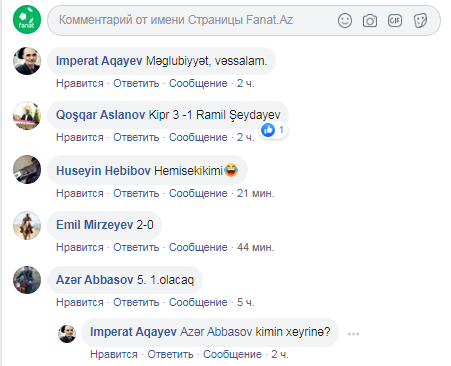Viewport: 451px width, 366px height.
Task: Like Azər Abbasov's comment via Нравится
Action: click(x=80, y=302)
